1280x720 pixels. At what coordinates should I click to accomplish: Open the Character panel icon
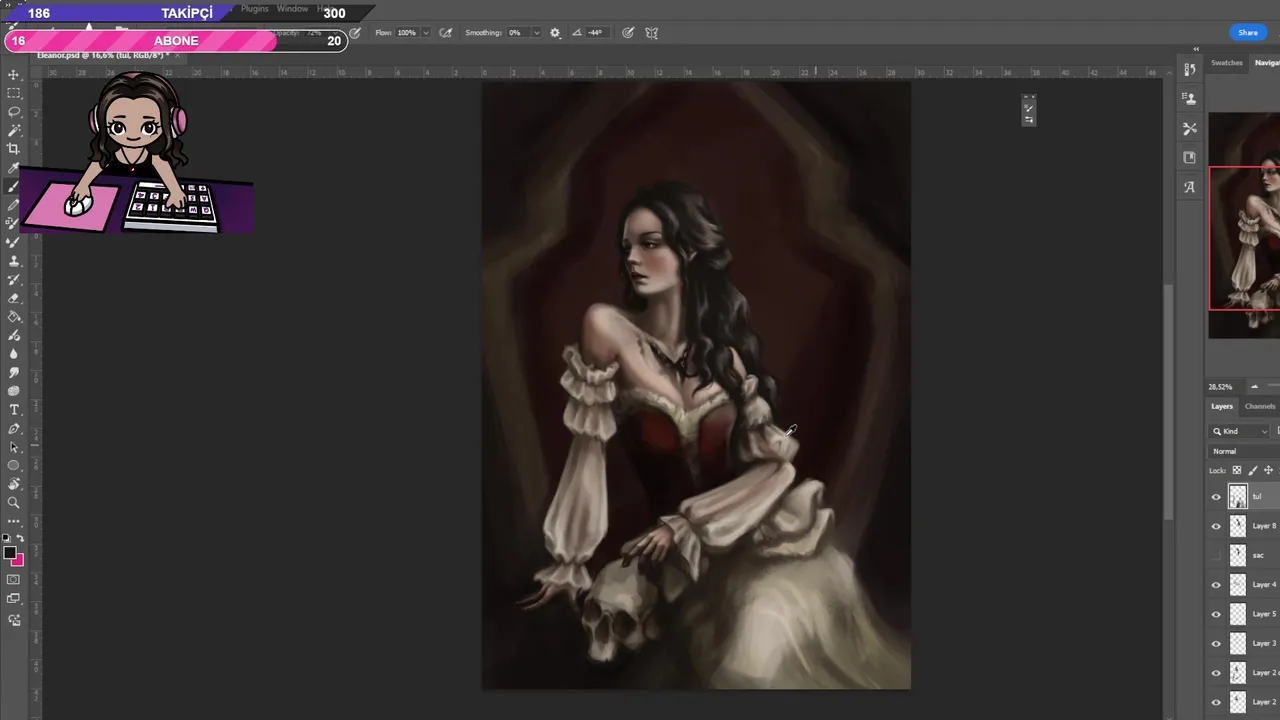click(x=1189, y=187)
